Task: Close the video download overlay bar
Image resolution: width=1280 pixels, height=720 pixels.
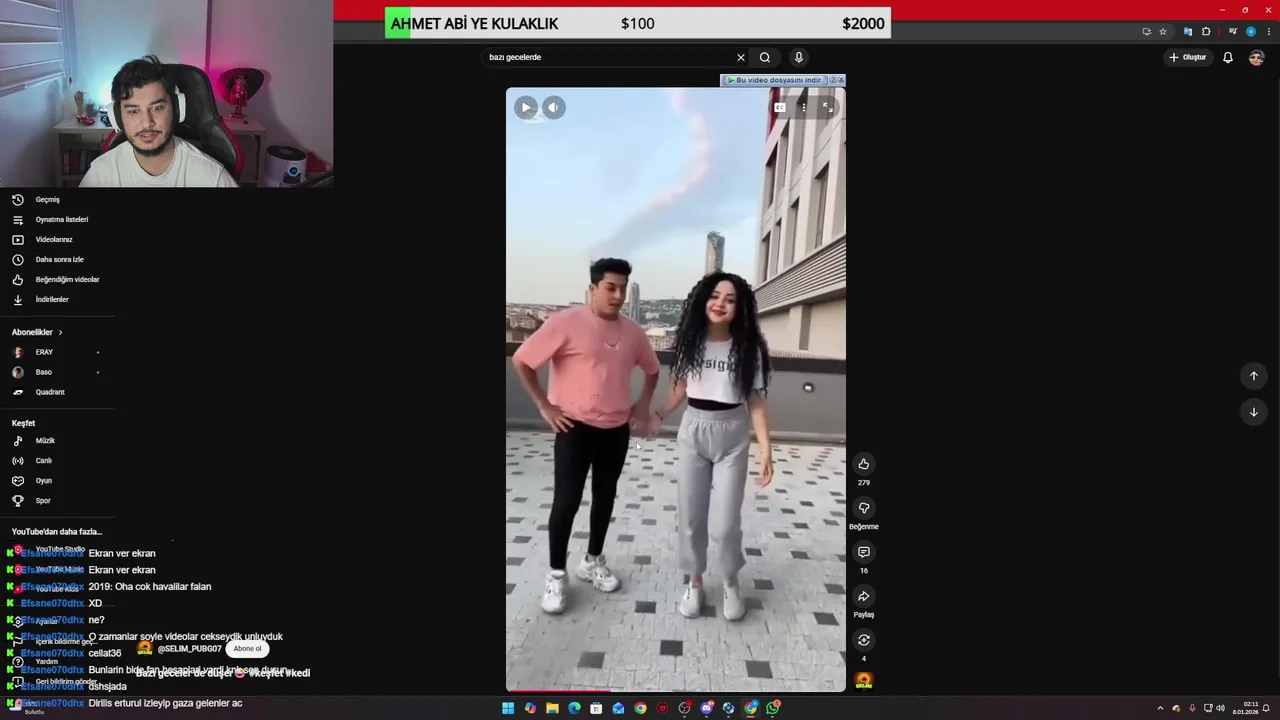Action: [841, 80]
